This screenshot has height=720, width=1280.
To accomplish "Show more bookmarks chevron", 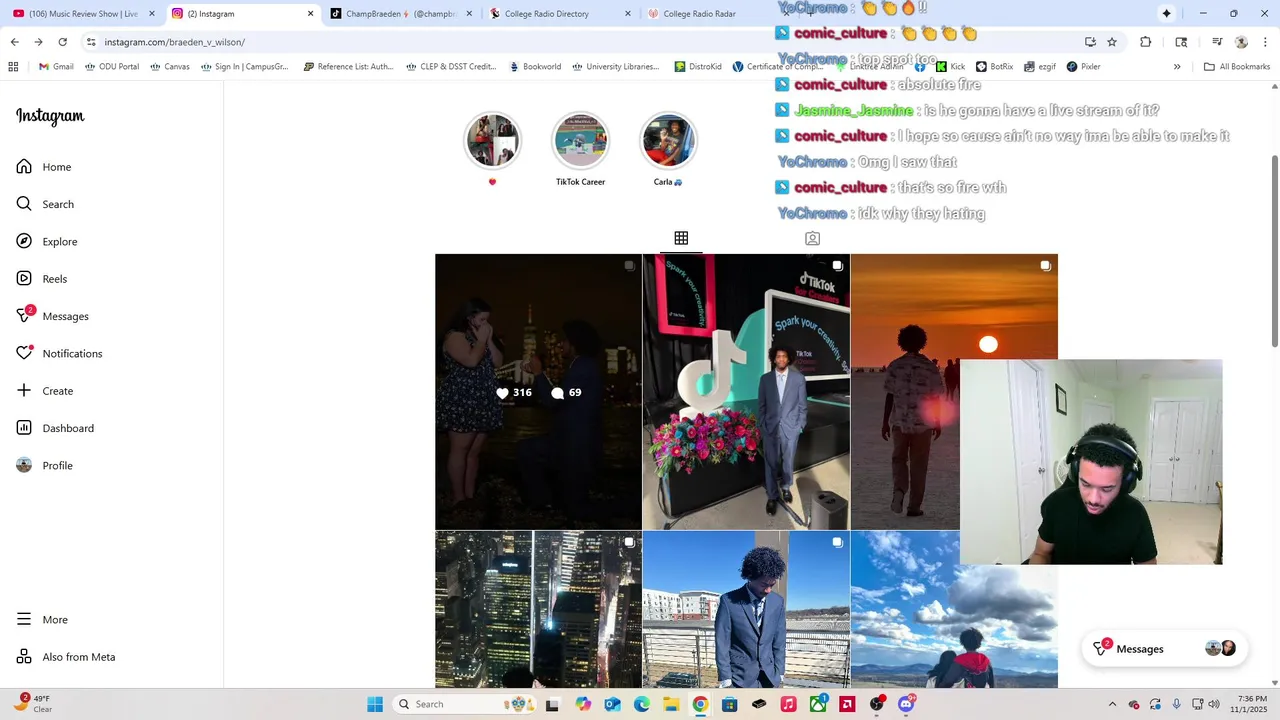I will click(1177, 67).
